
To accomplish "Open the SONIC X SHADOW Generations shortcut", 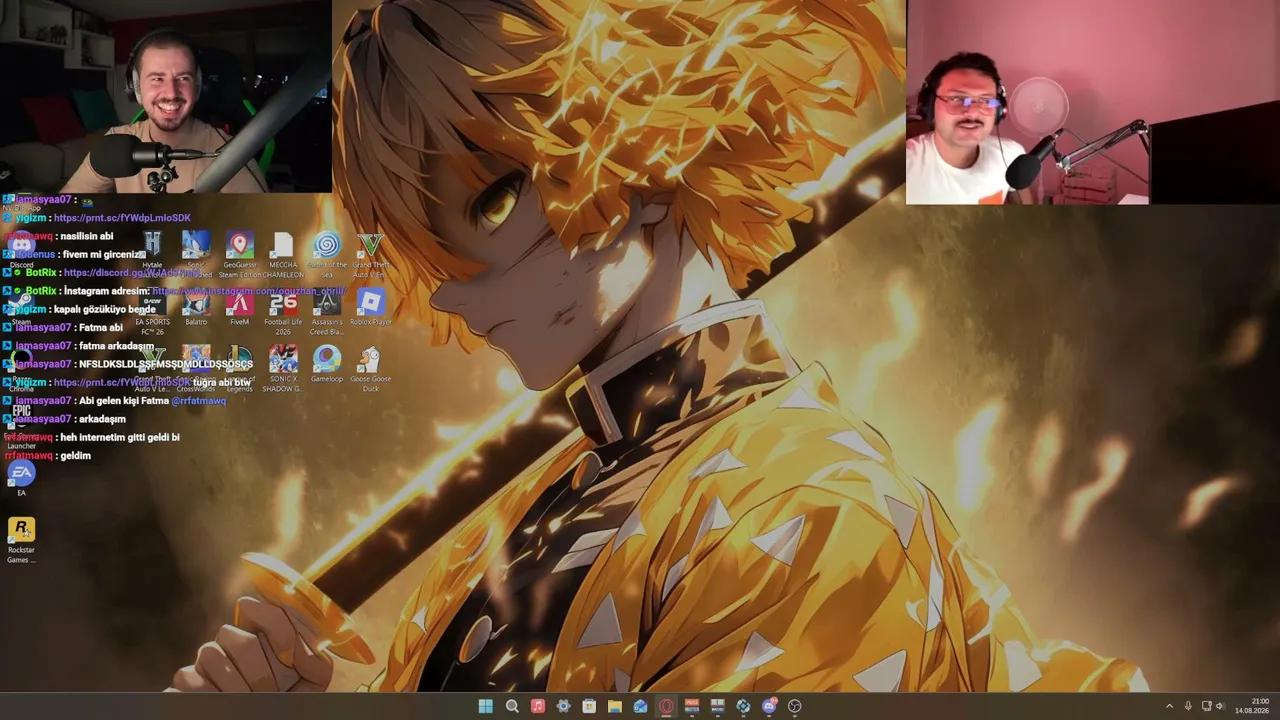I will tap(283, 369).
